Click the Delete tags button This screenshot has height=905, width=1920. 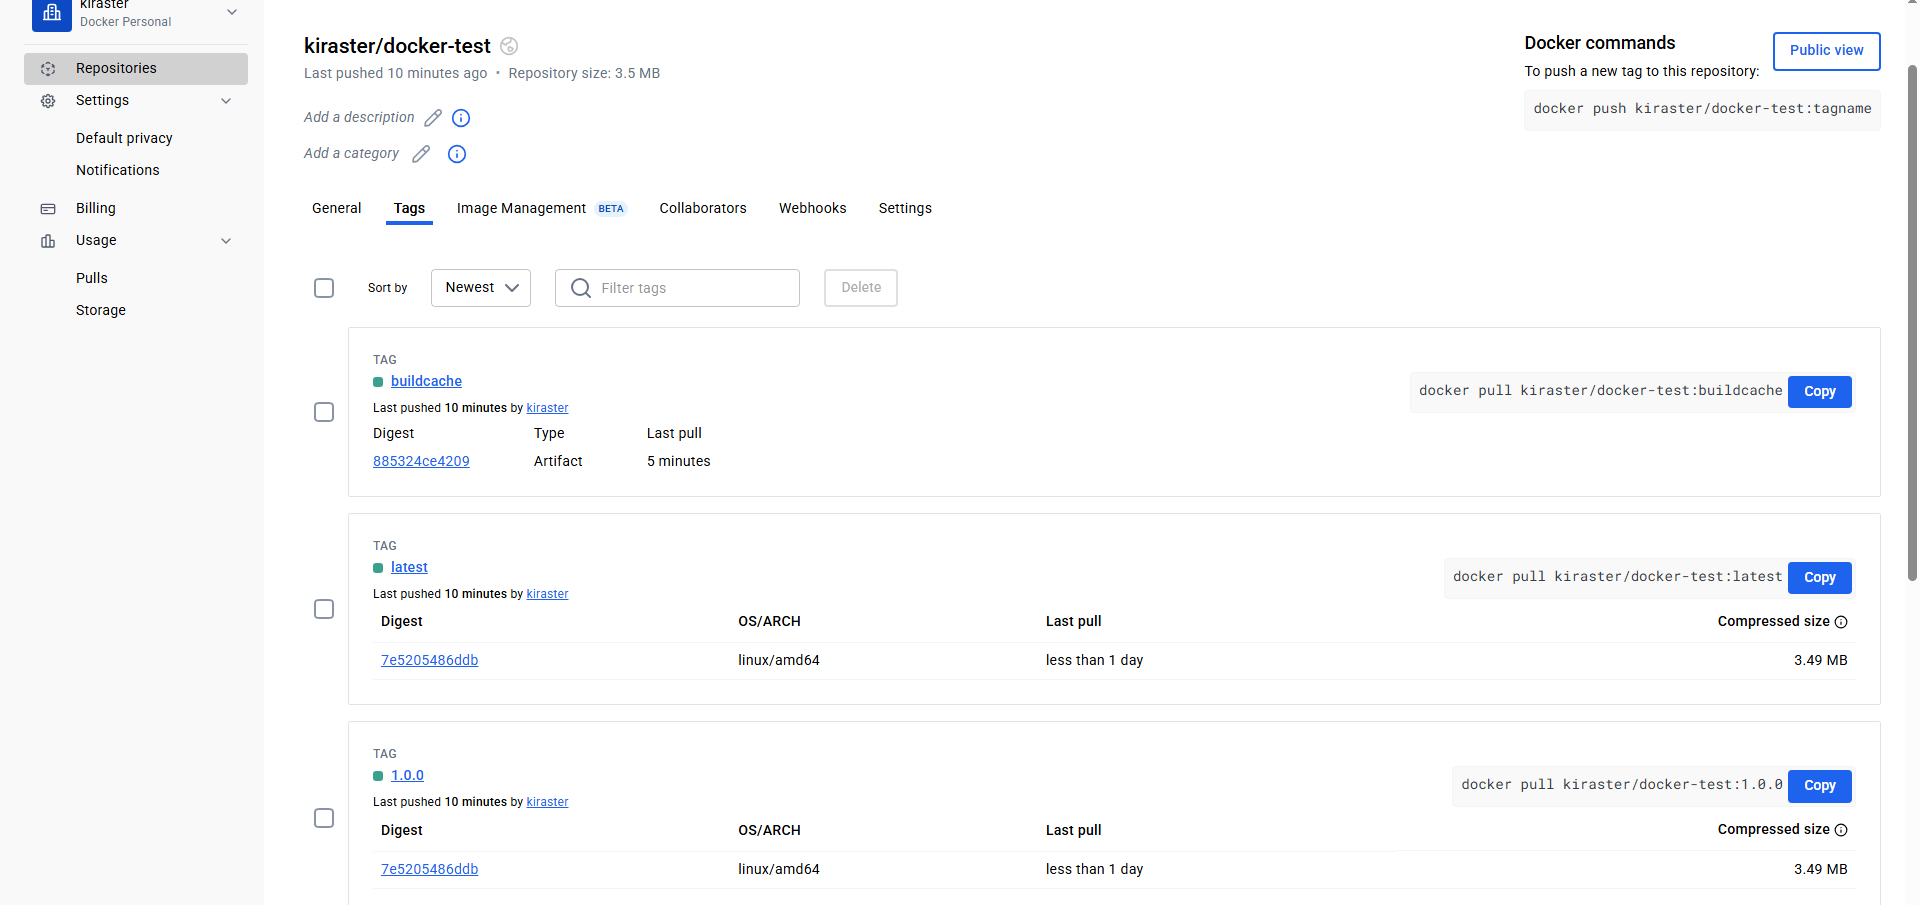point(861,288)
